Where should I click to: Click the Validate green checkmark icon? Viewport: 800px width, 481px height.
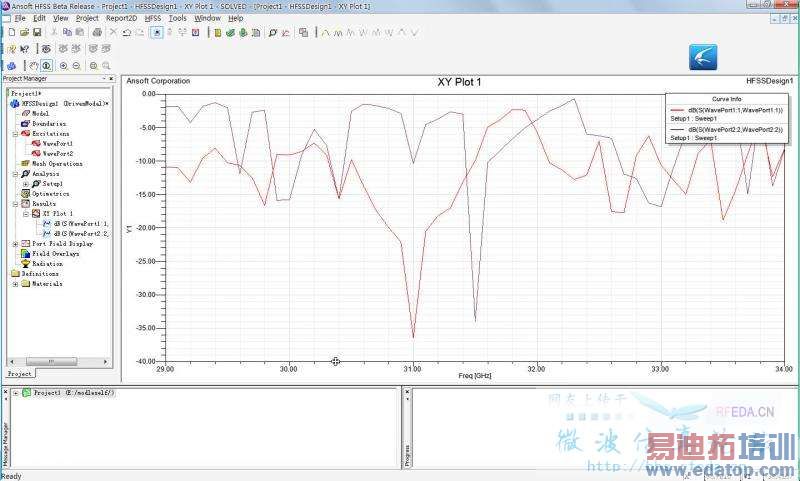pyautogui.click(x=231, y=33)
